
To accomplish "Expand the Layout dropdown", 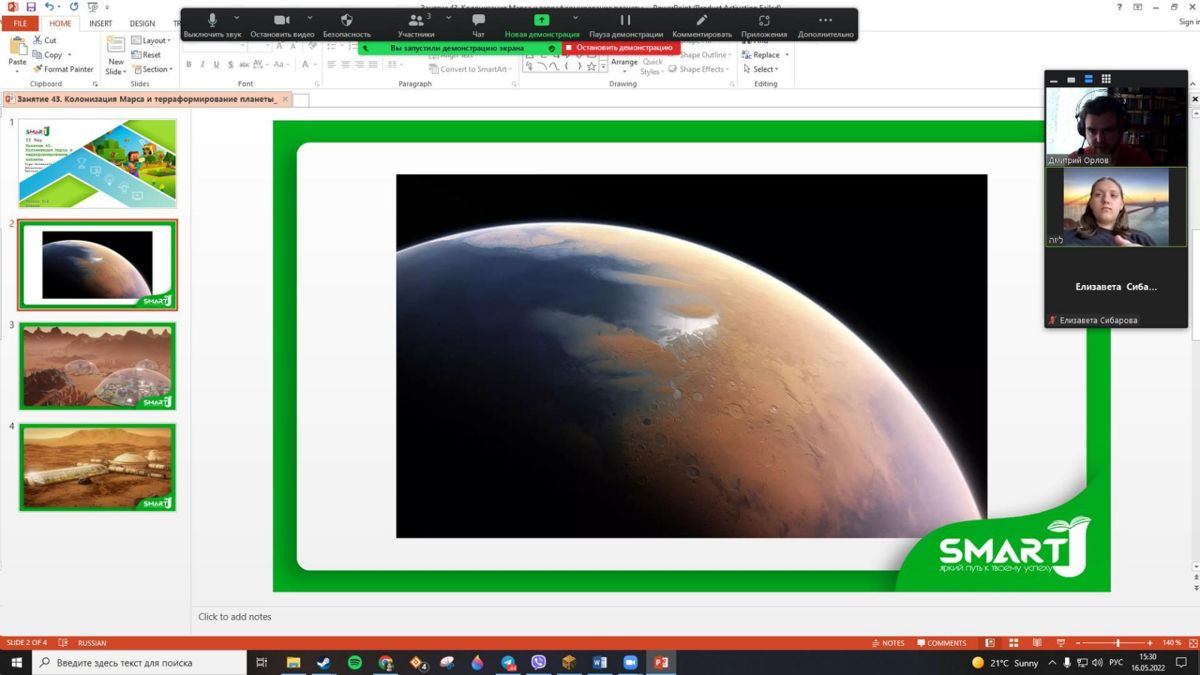I will [155, 41].
